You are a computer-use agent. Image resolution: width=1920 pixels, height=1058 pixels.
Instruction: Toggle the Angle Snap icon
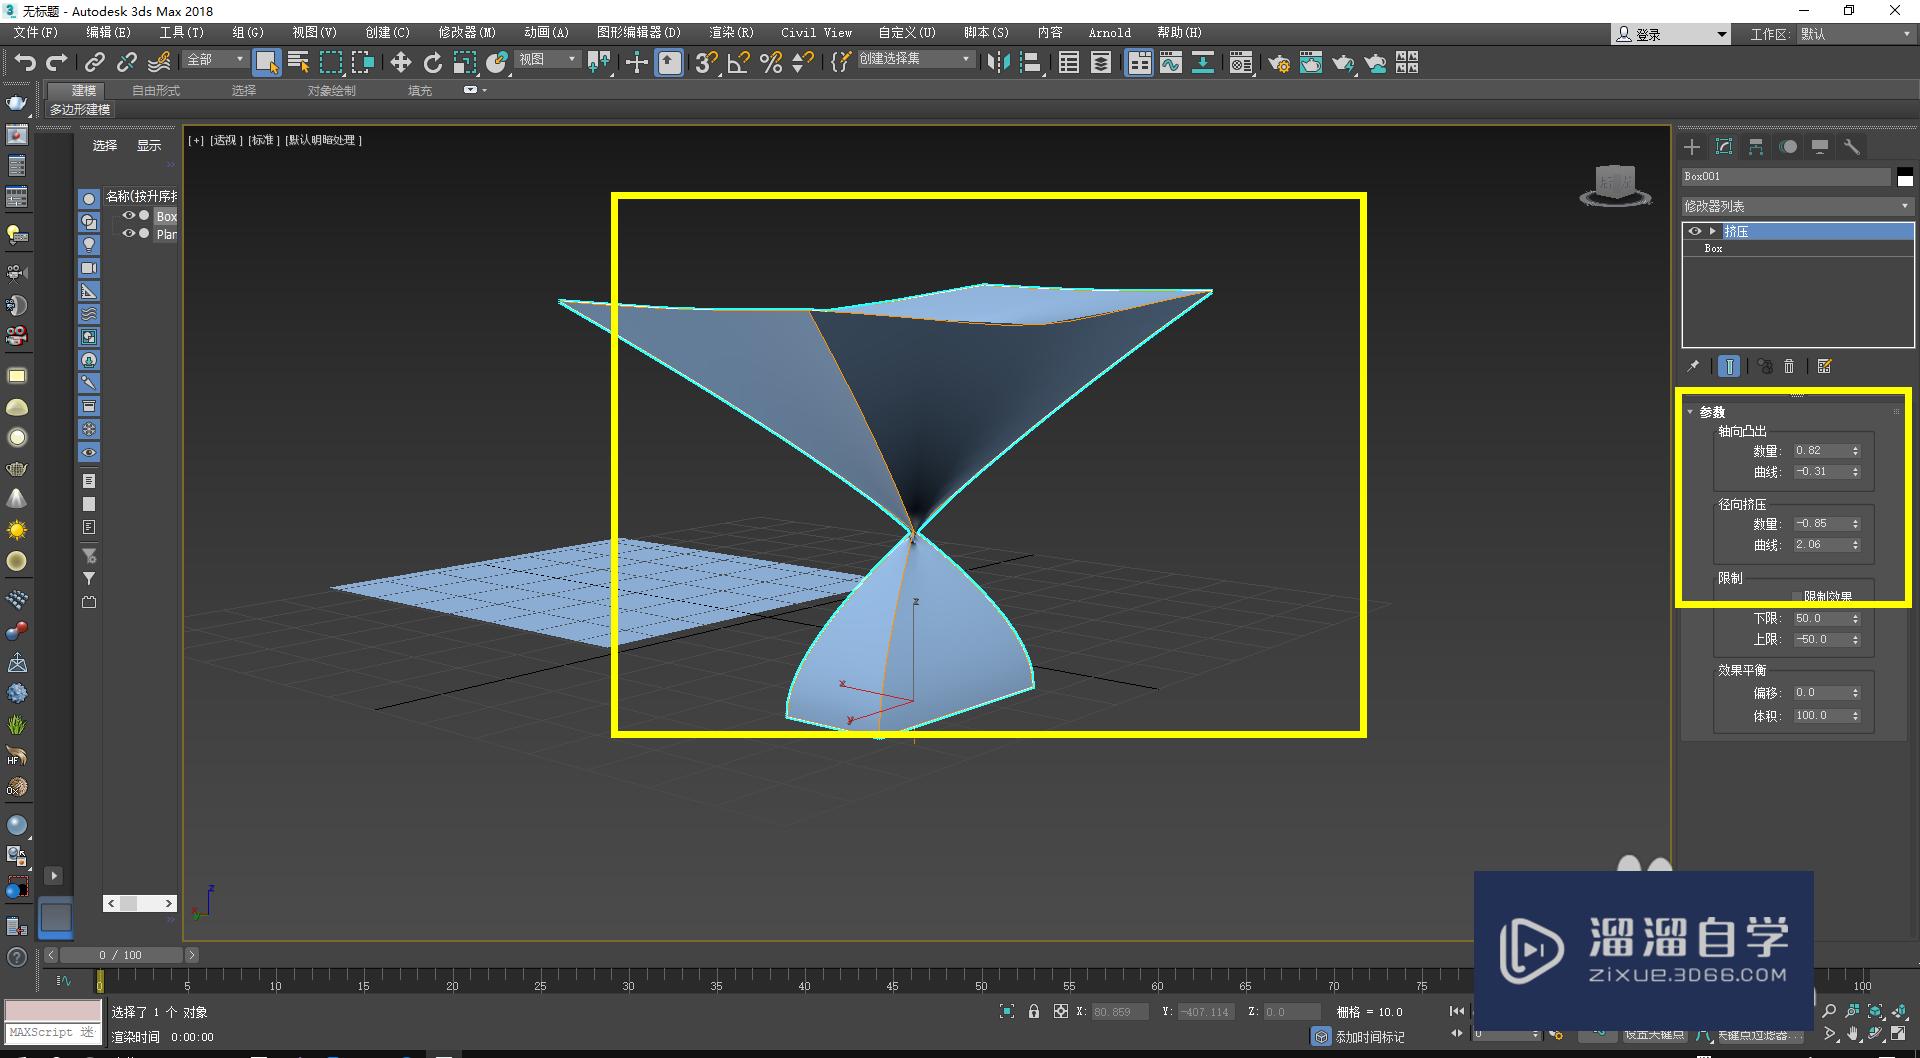coord(738,63)
